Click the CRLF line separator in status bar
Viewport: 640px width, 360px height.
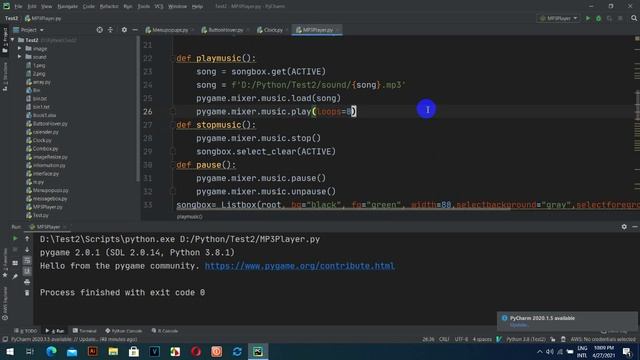[x=444, y=339]
